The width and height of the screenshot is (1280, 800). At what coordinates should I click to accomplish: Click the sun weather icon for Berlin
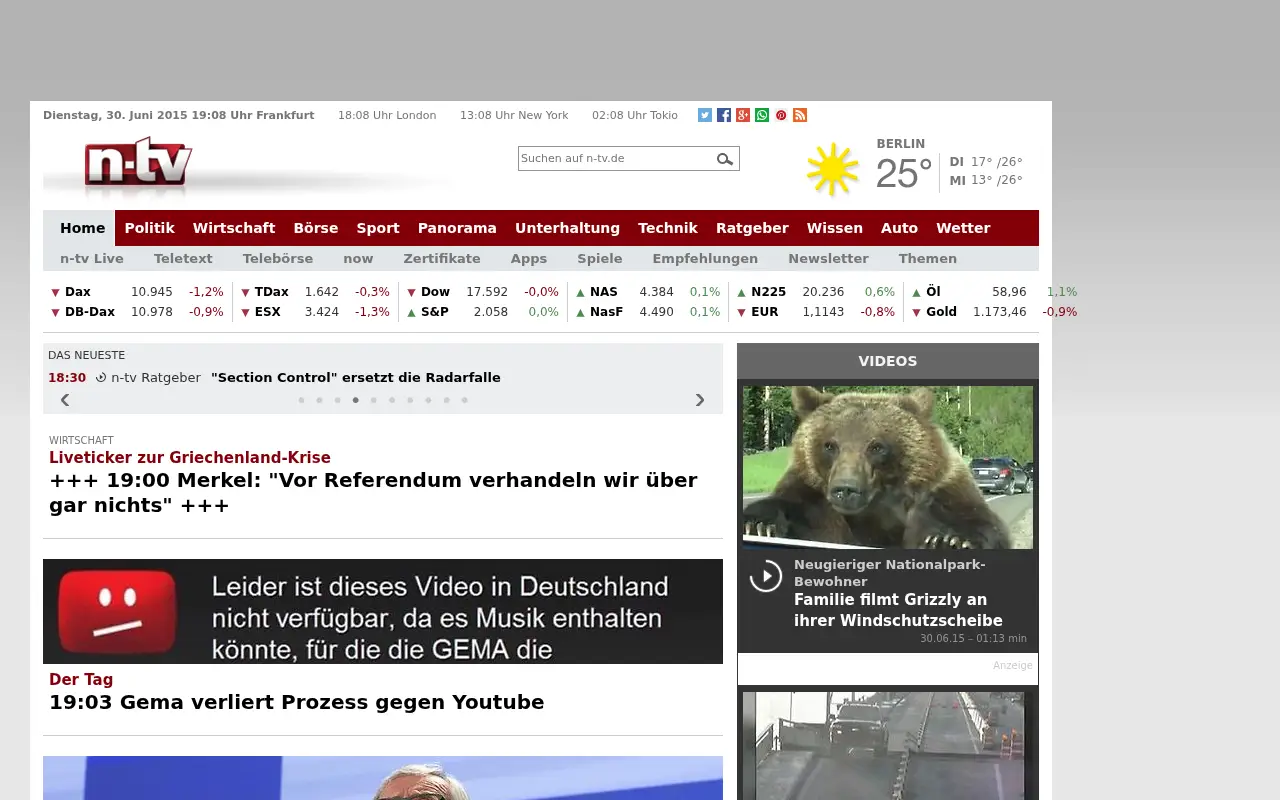tap(833, 170)
